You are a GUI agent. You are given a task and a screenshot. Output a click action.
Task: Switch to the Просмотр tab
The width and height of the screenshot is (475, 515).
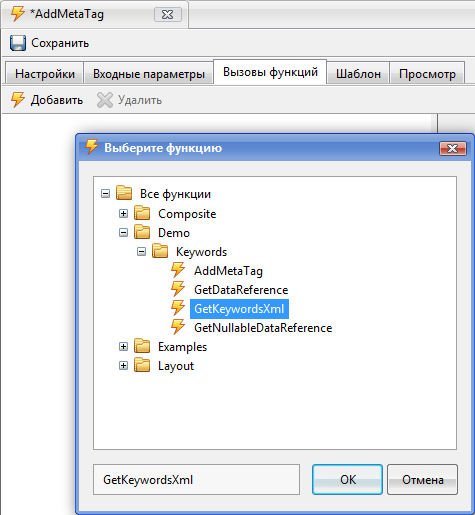(x=427, y=74)
